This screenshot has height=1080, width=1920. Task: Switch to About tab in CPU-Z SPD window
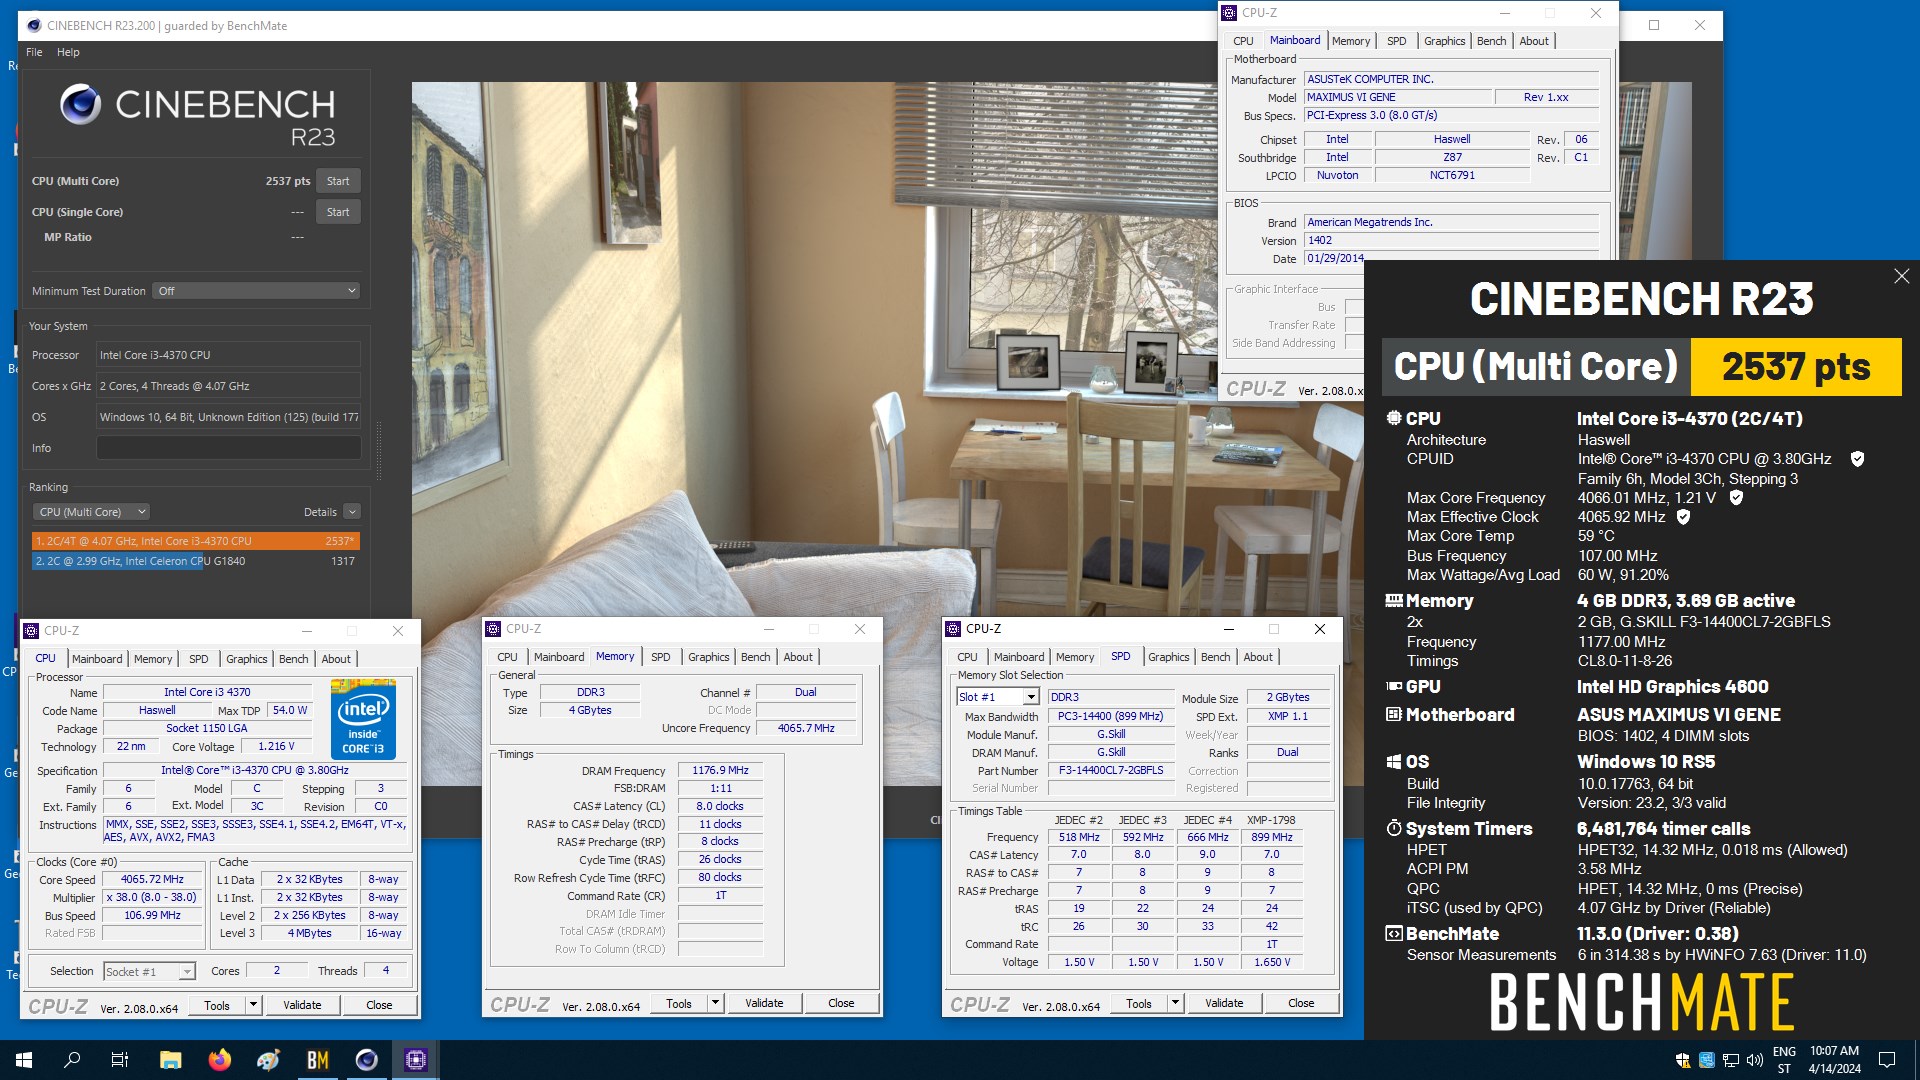tap(1258, 657)
